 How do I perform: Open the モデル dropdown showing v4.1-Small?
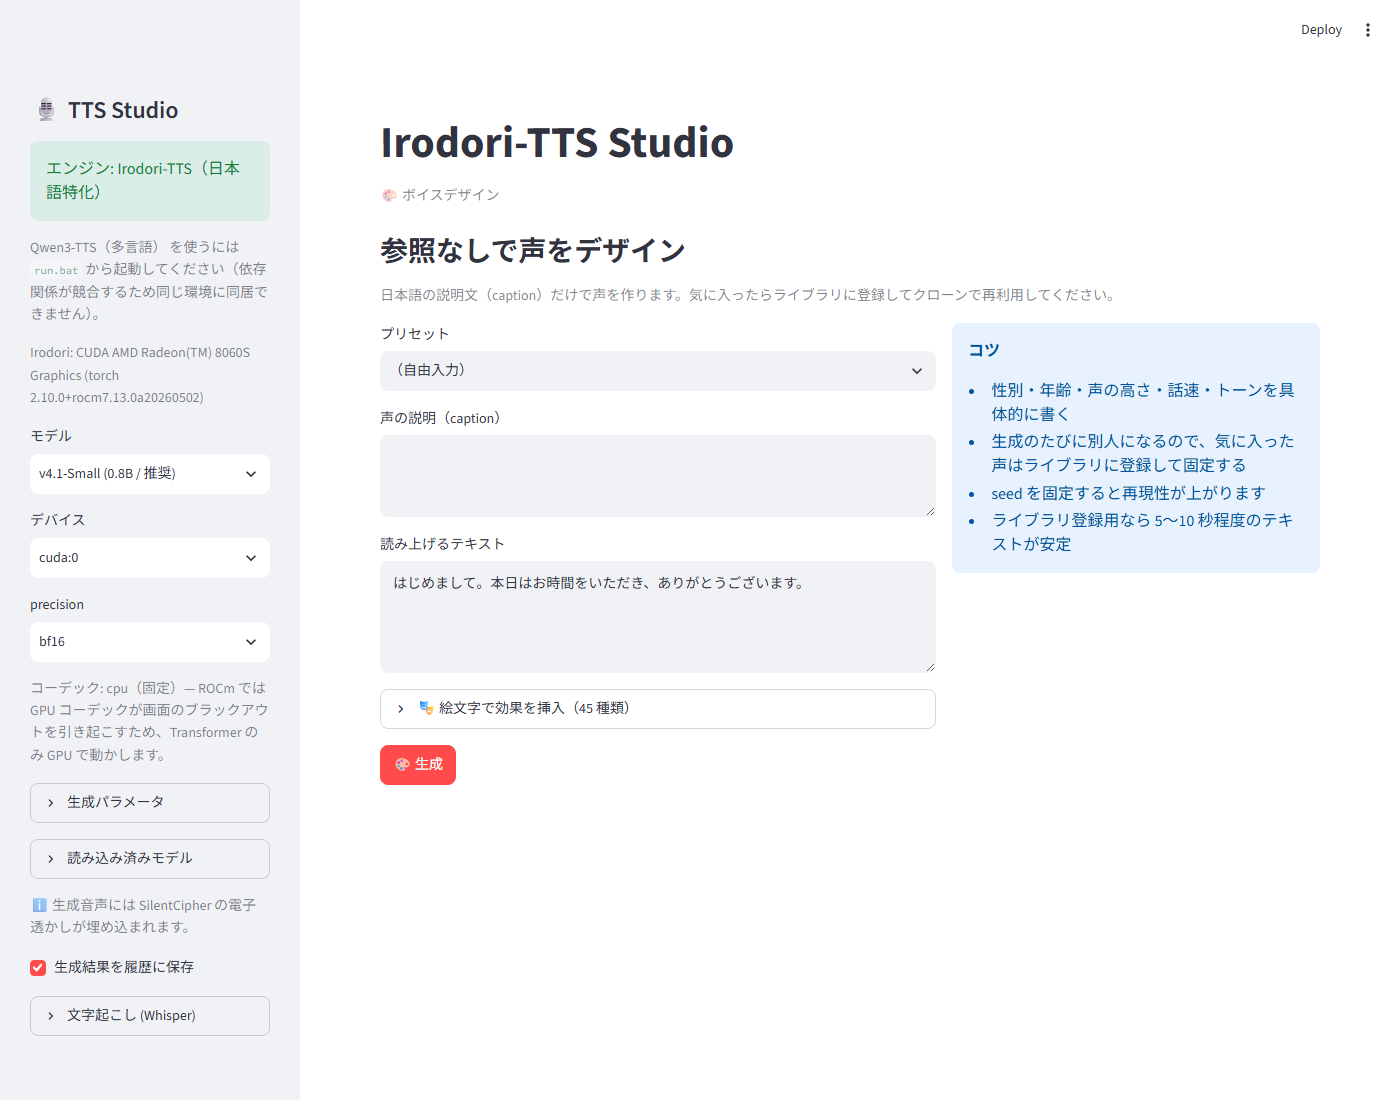click(150, 474)
